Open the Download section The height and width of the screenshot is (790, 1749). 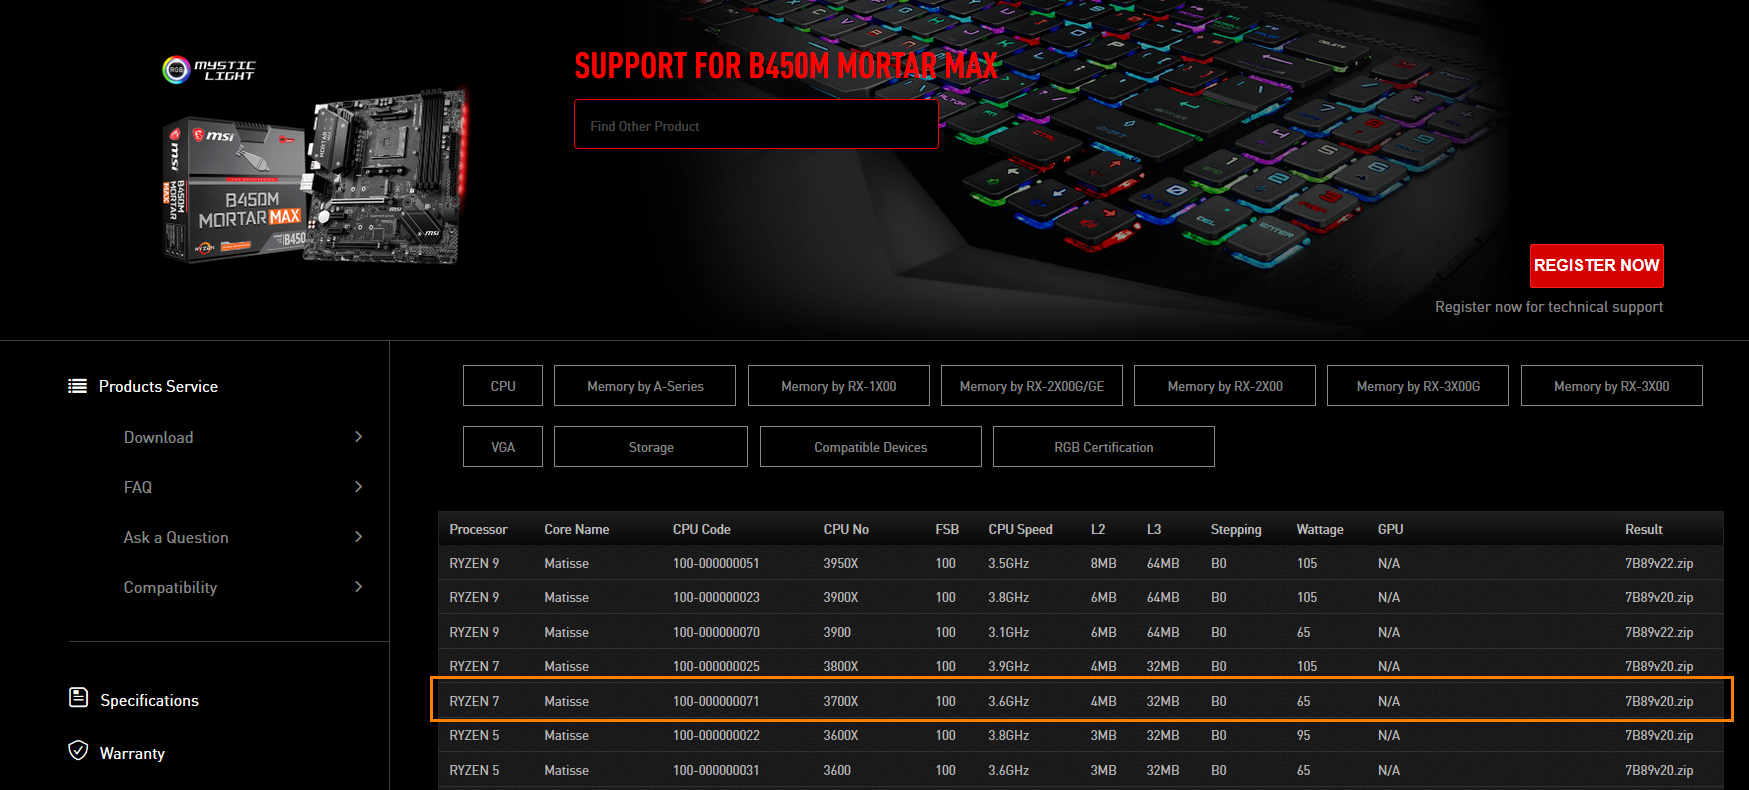pyautogui.click(x=158, y=437)
